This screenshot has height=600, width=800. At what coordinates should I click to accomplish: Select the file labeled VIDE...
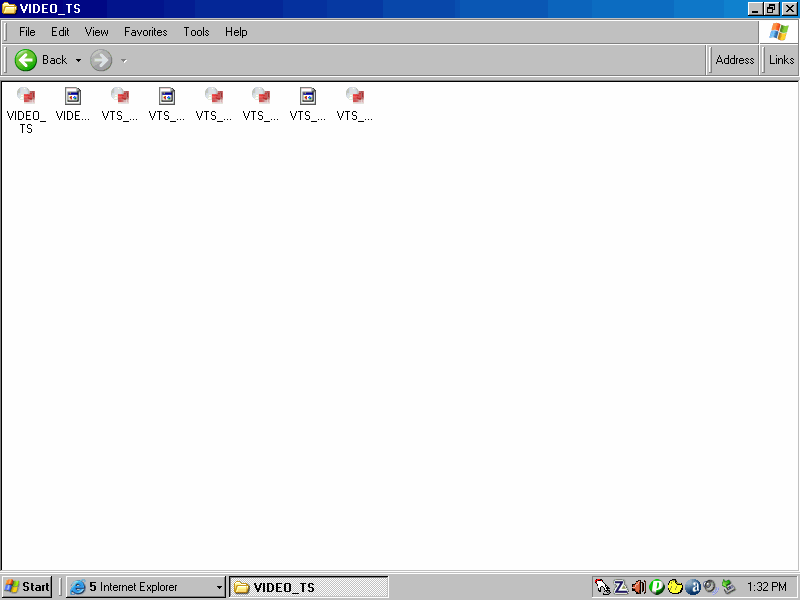point(72,106)
